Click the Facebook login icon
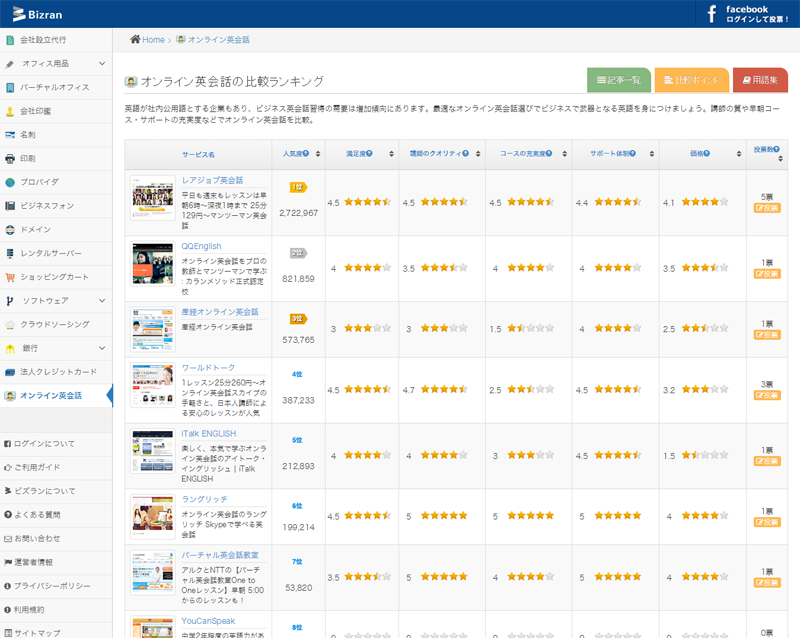 (x=712, y=14)
